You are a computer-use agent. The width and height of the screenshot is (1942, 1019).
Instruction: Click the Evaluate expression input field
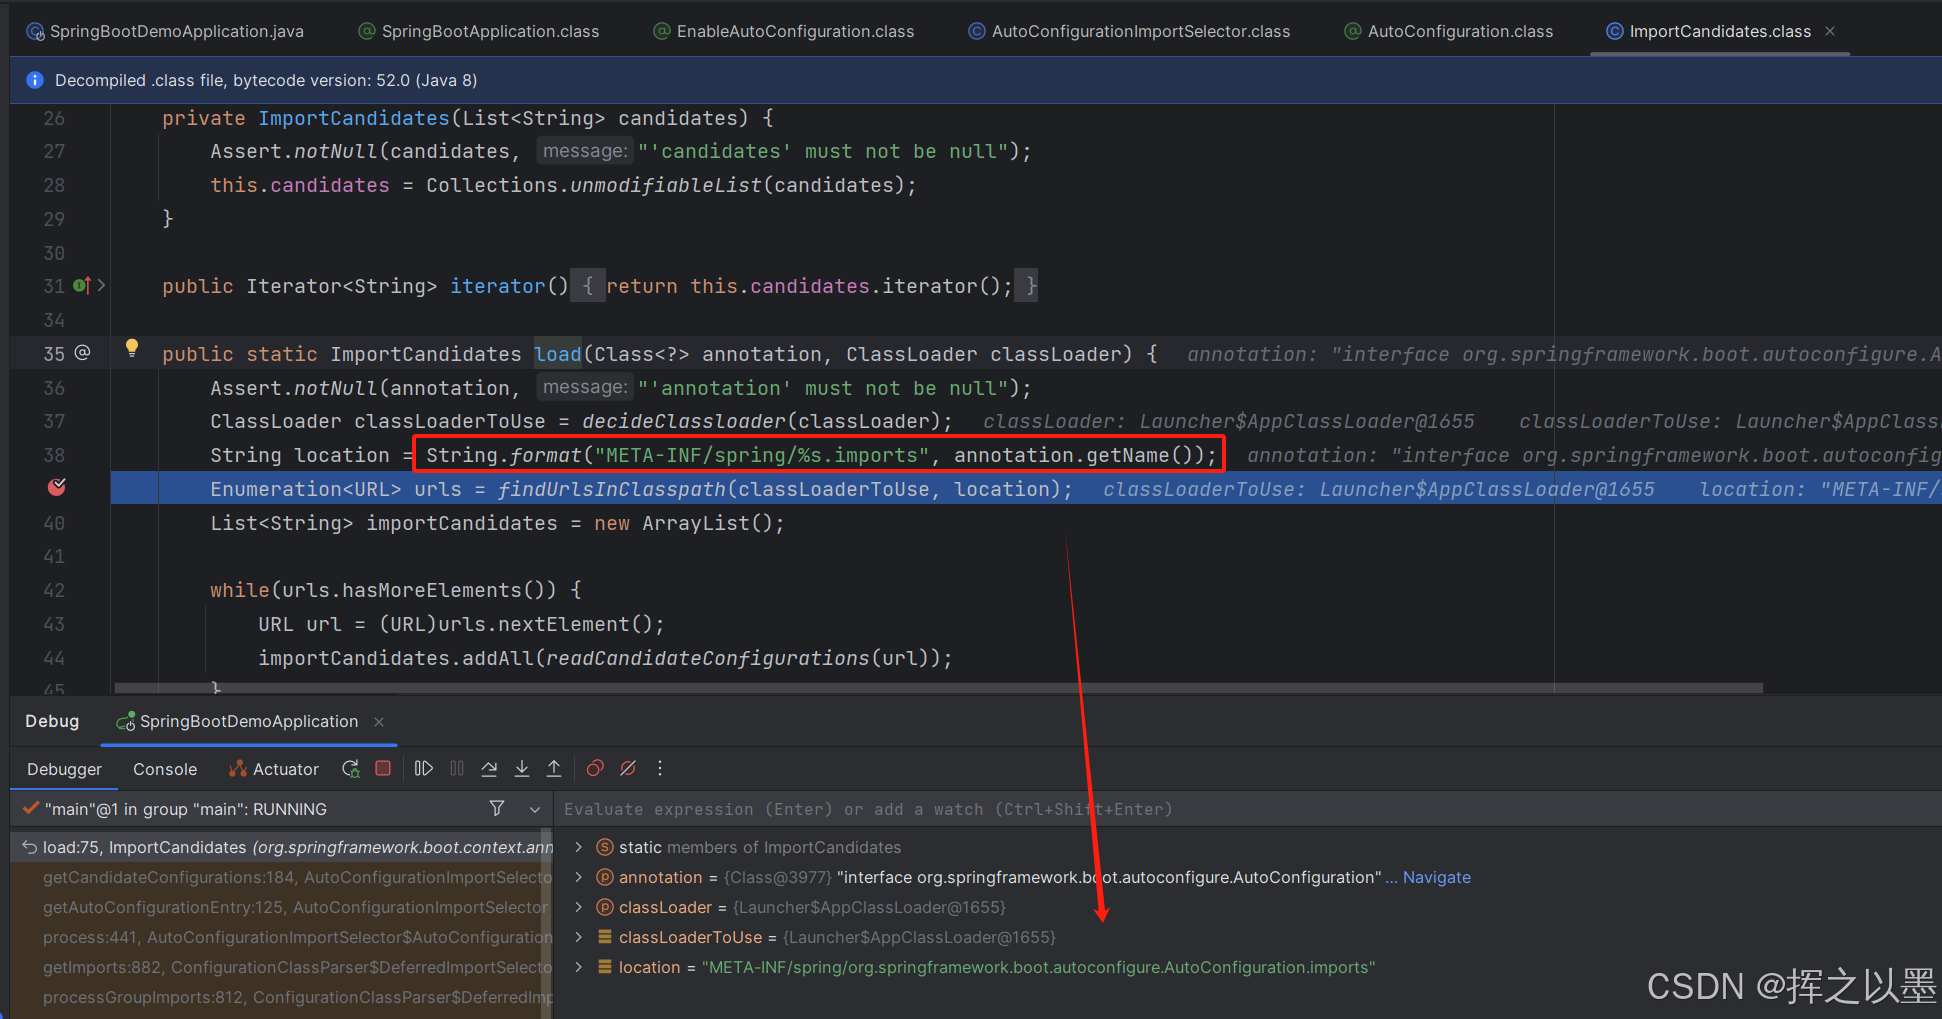pyautogui.click(x=1247, y=809)
